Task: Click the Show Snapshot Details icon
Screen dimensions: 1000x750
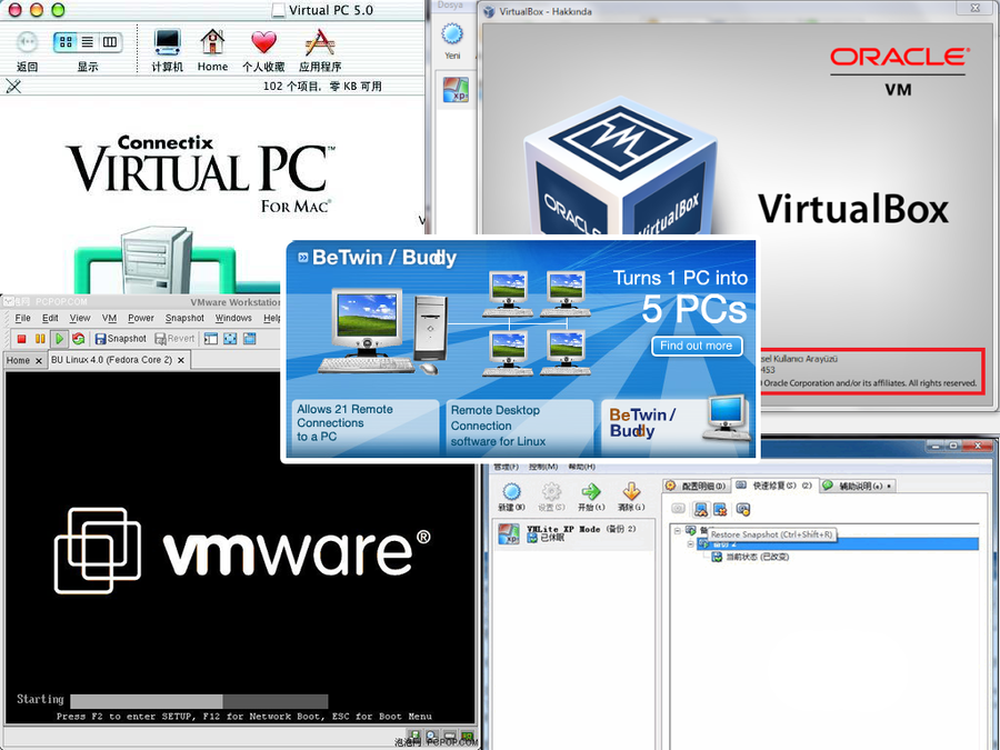Action: pos(743,509)
